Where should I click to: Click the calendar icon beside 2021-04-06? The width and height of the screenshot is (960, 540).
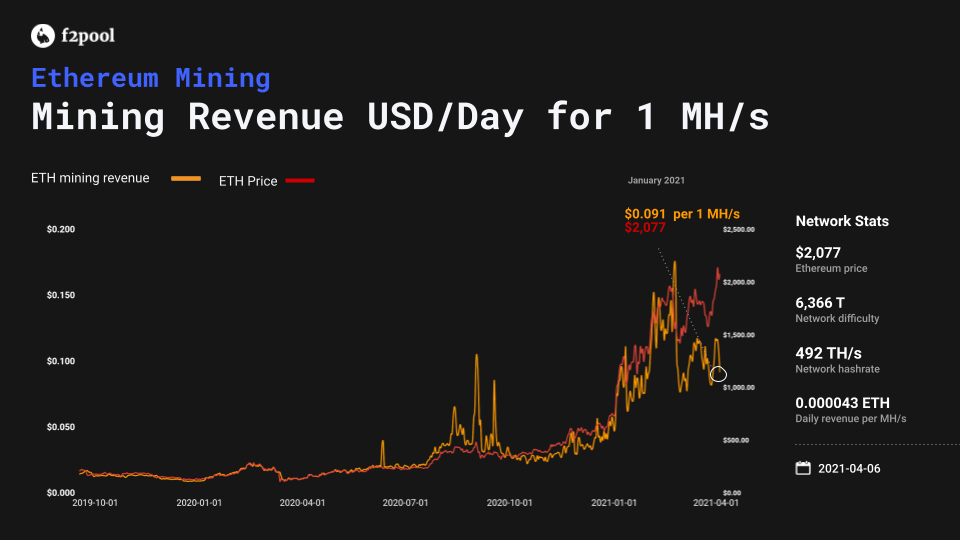tap(803, 468)
